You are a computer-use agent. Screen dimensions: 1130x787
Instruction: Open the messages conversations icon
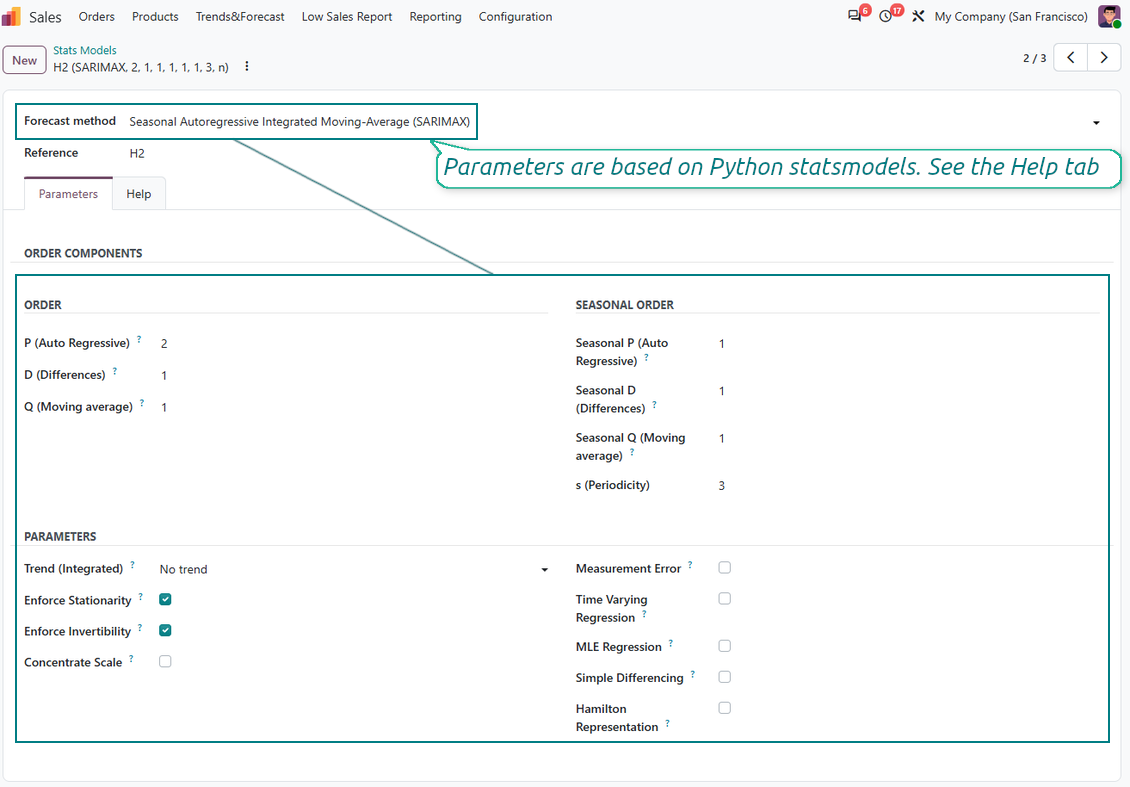(855, 16)
